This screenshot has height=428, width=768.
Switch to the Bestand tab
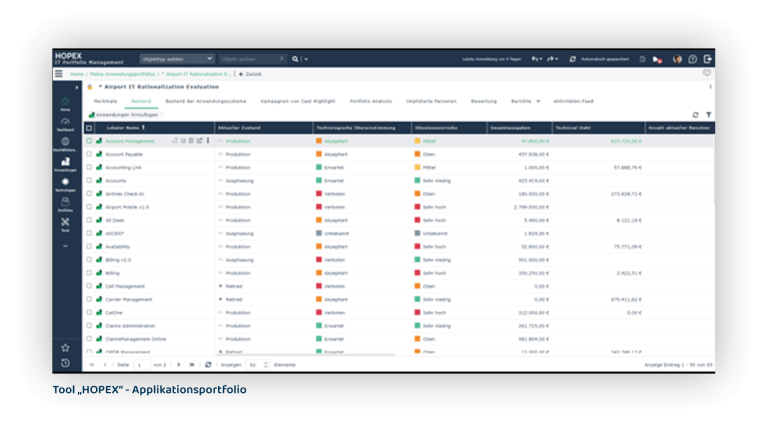(141, 101)
